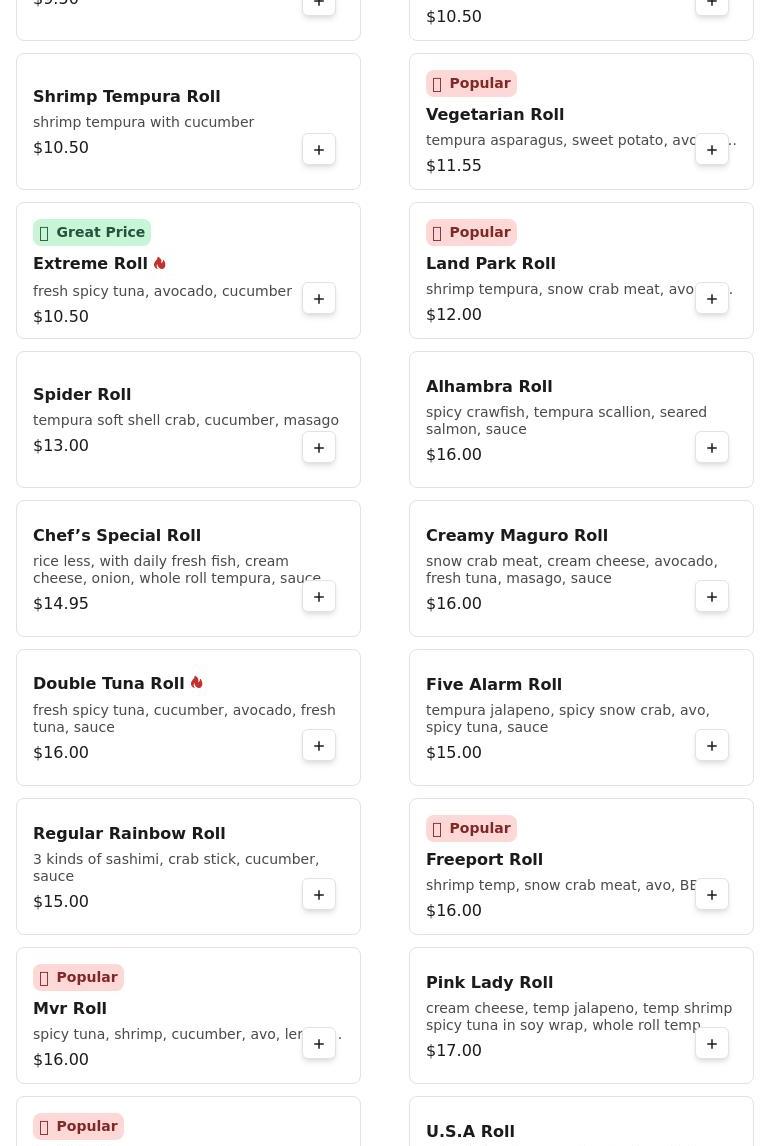This screenshot has height=1146, width=770.
Task: Click the Five Alarm Roll description
Action: 567,718
